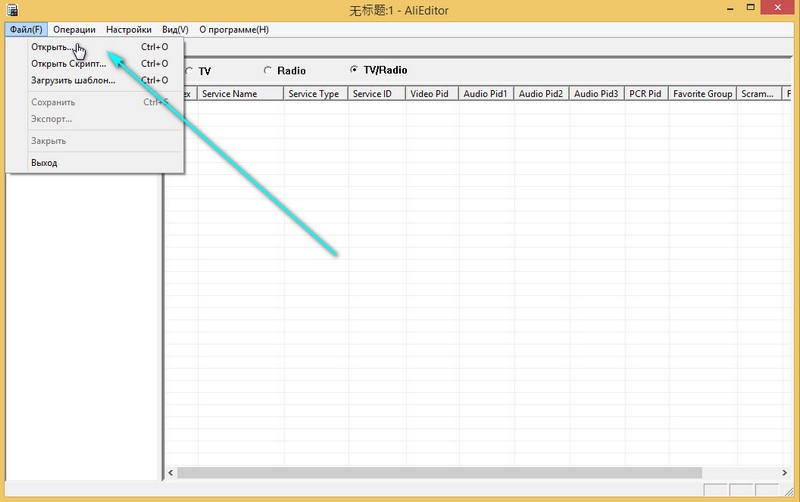Open the Вид(V) menu
The height and width of the screenshot is (502, 800).
click(x=175, y=30)
